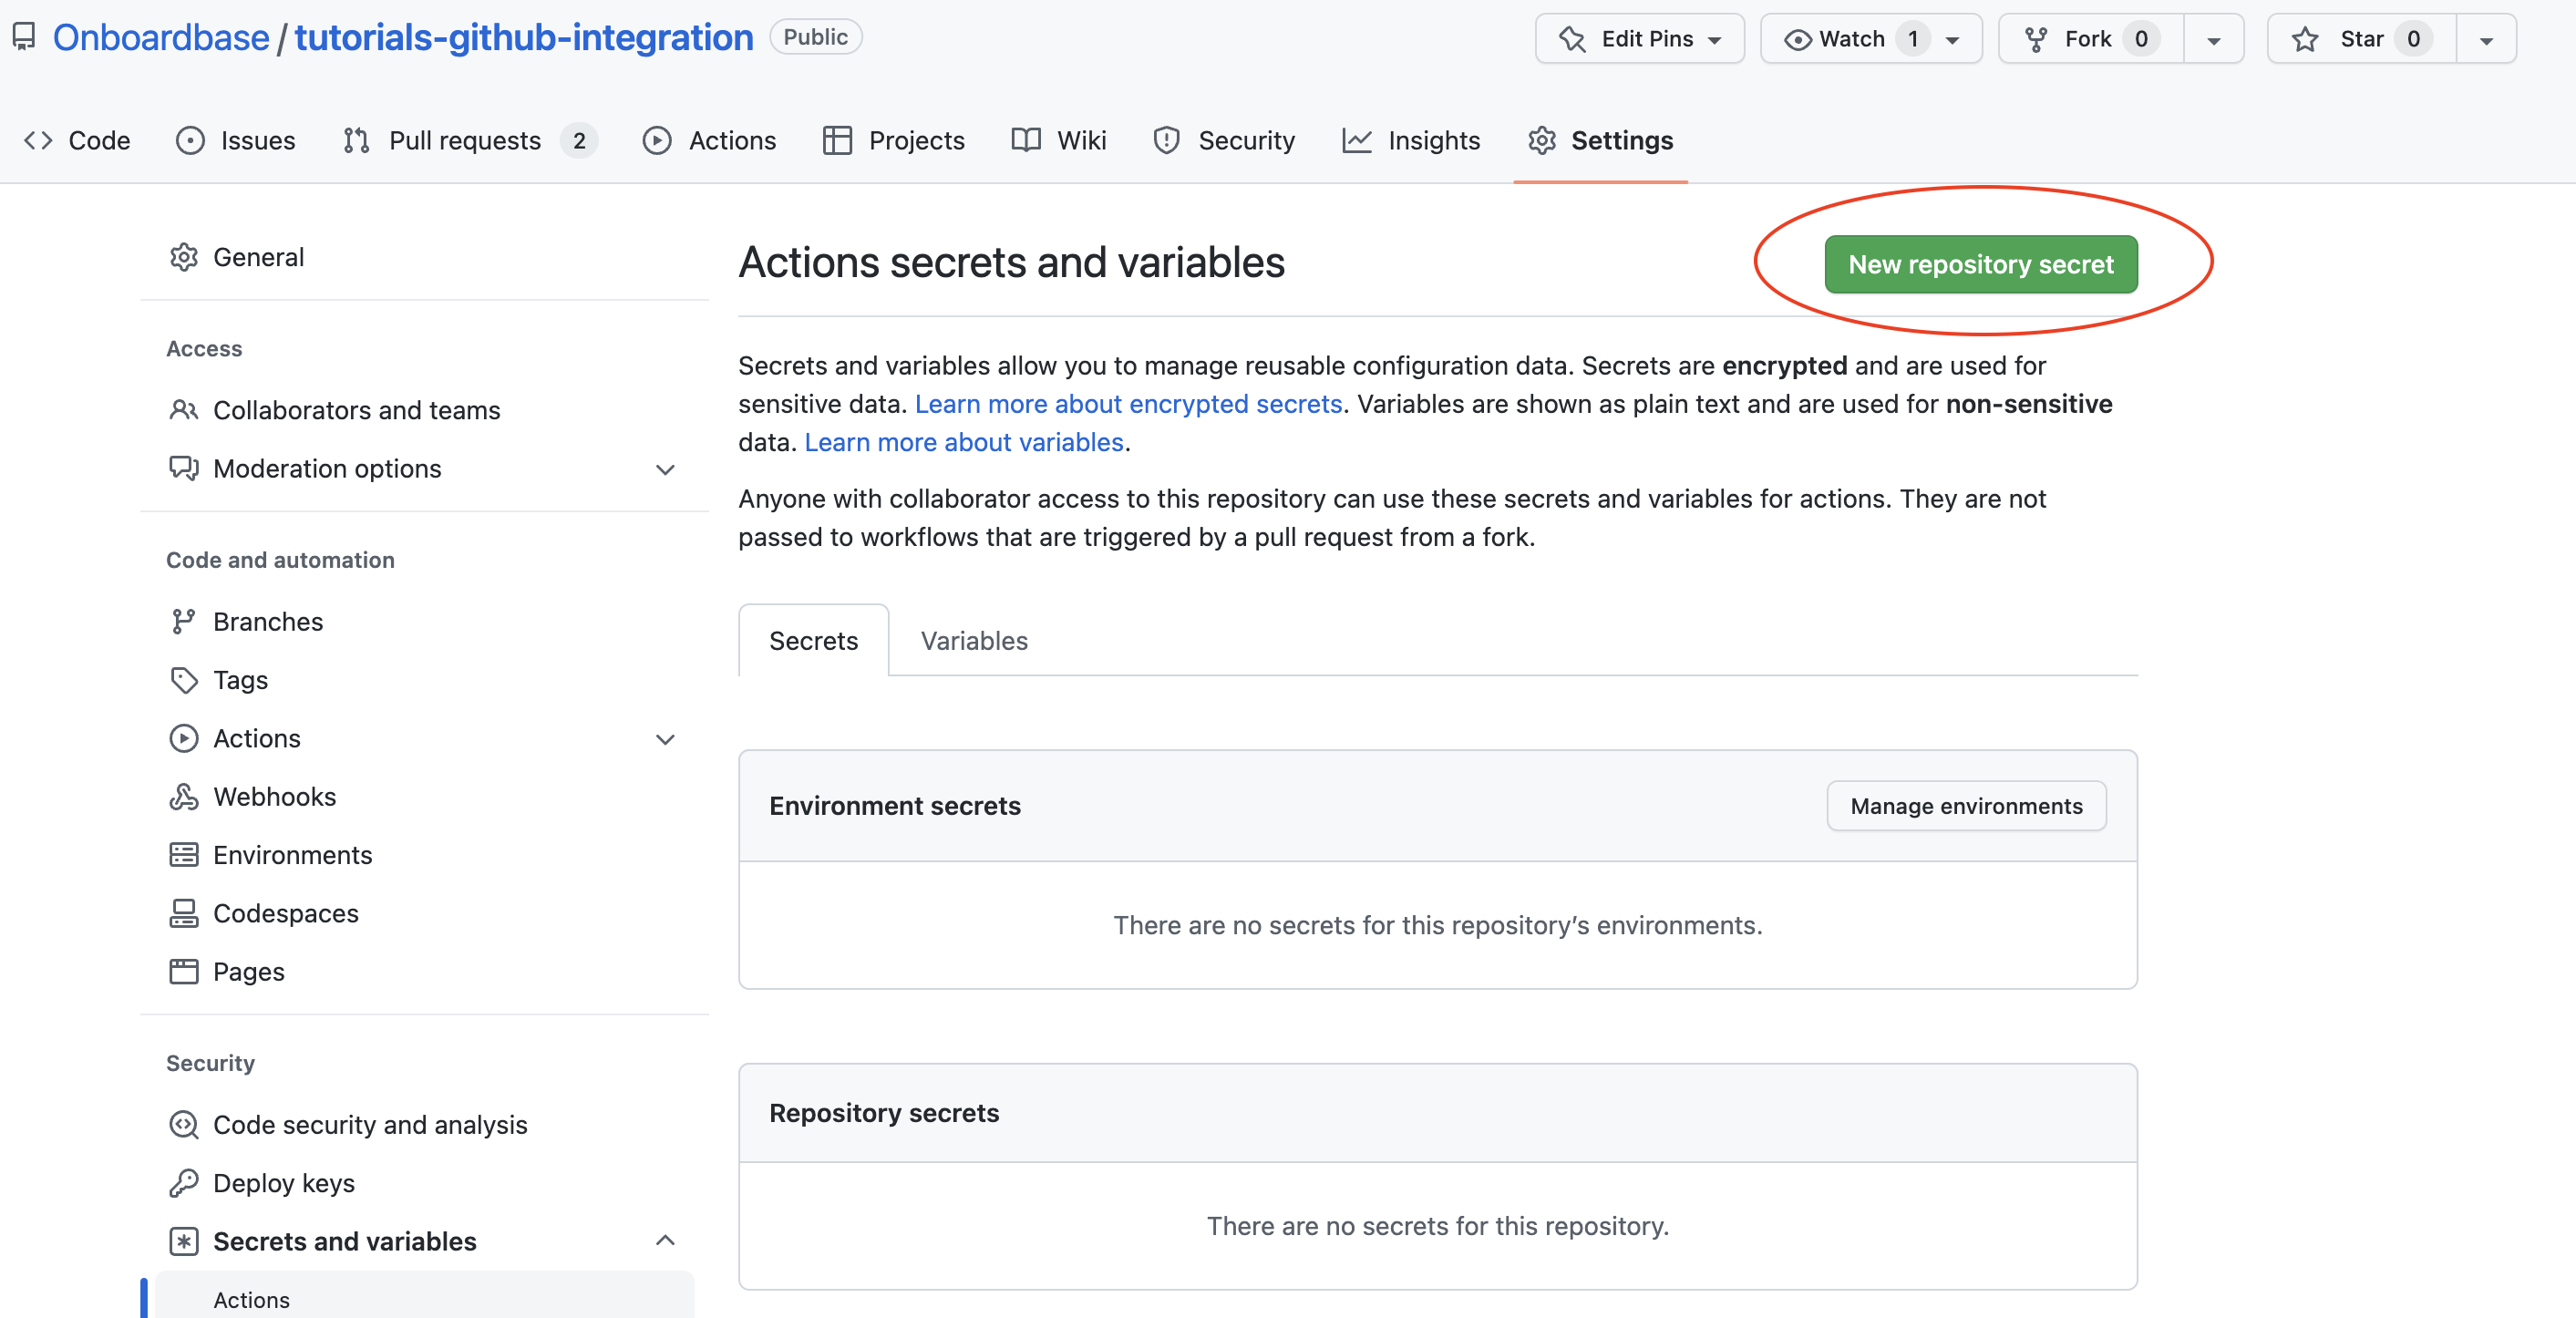
Task: Star the repository with the Star button
Action: [x=2361, y=39]
